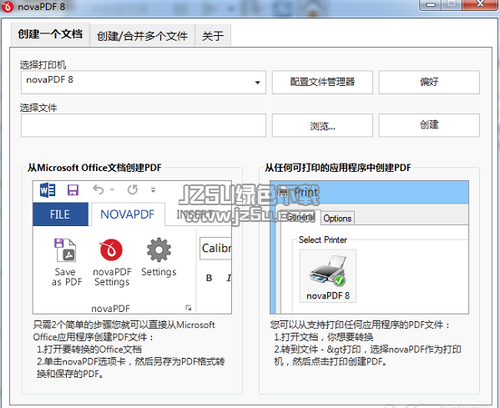Click the 配置文件管理器 button
Image resolution: width=500 pixels, height=408 pixels.
click(x=322, y=82)
